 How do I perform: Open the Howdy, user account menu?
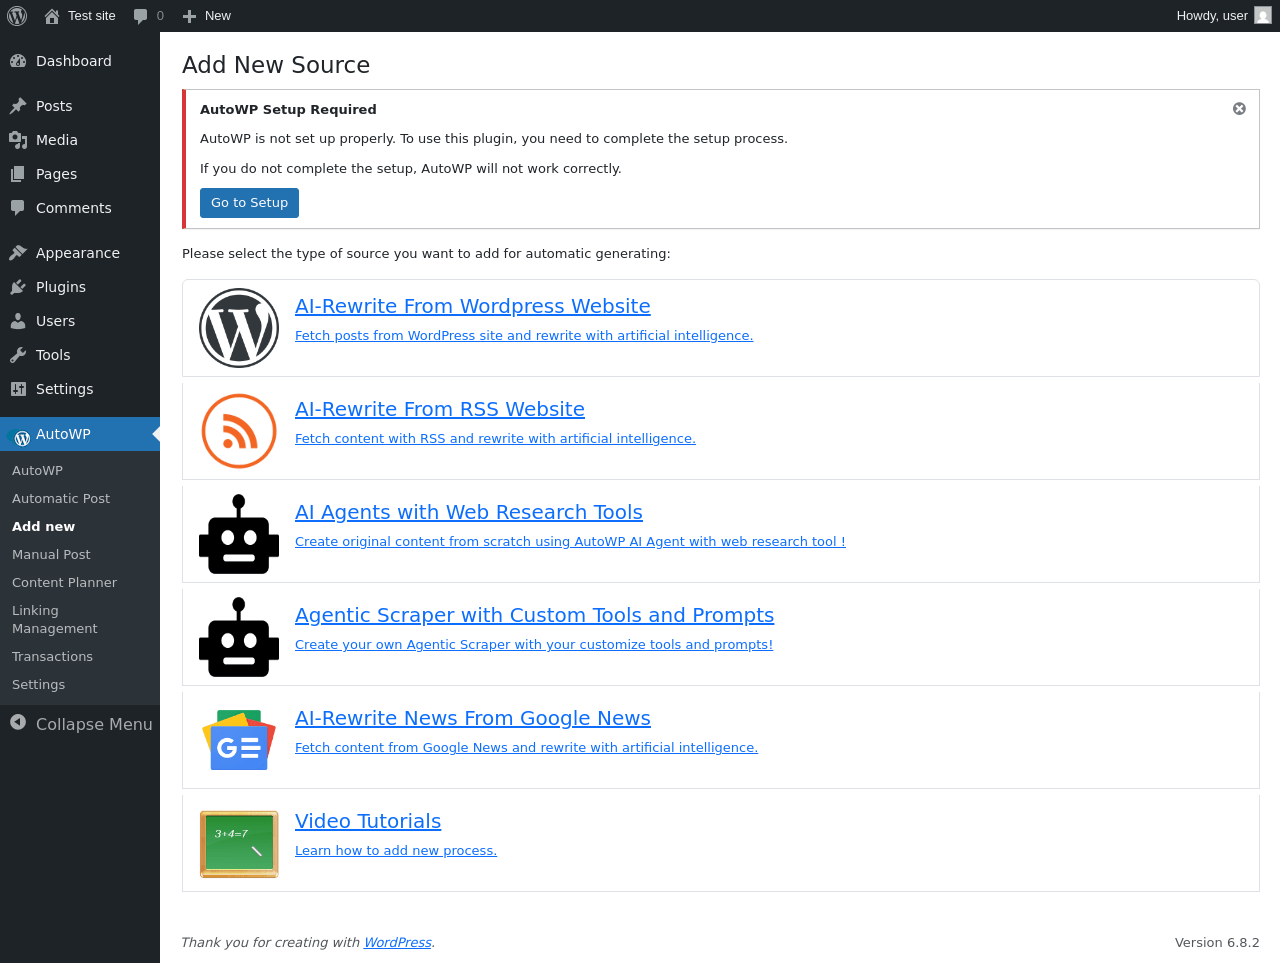click(x=1222, y=16)
